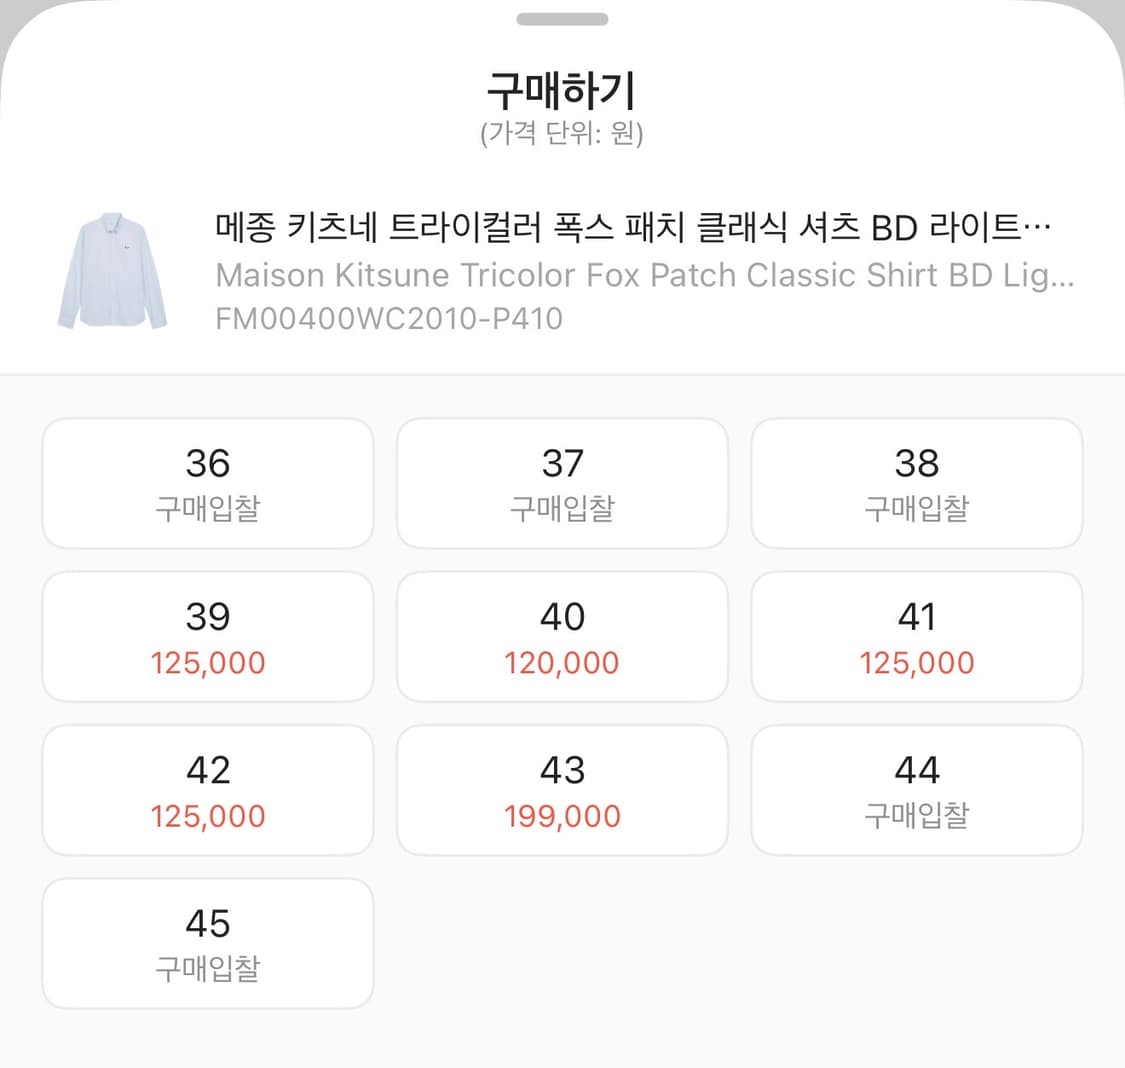Tap the drag handle above the sheet
The width and height of the screenshot is (1125, 1068).
tap(562, 18)
